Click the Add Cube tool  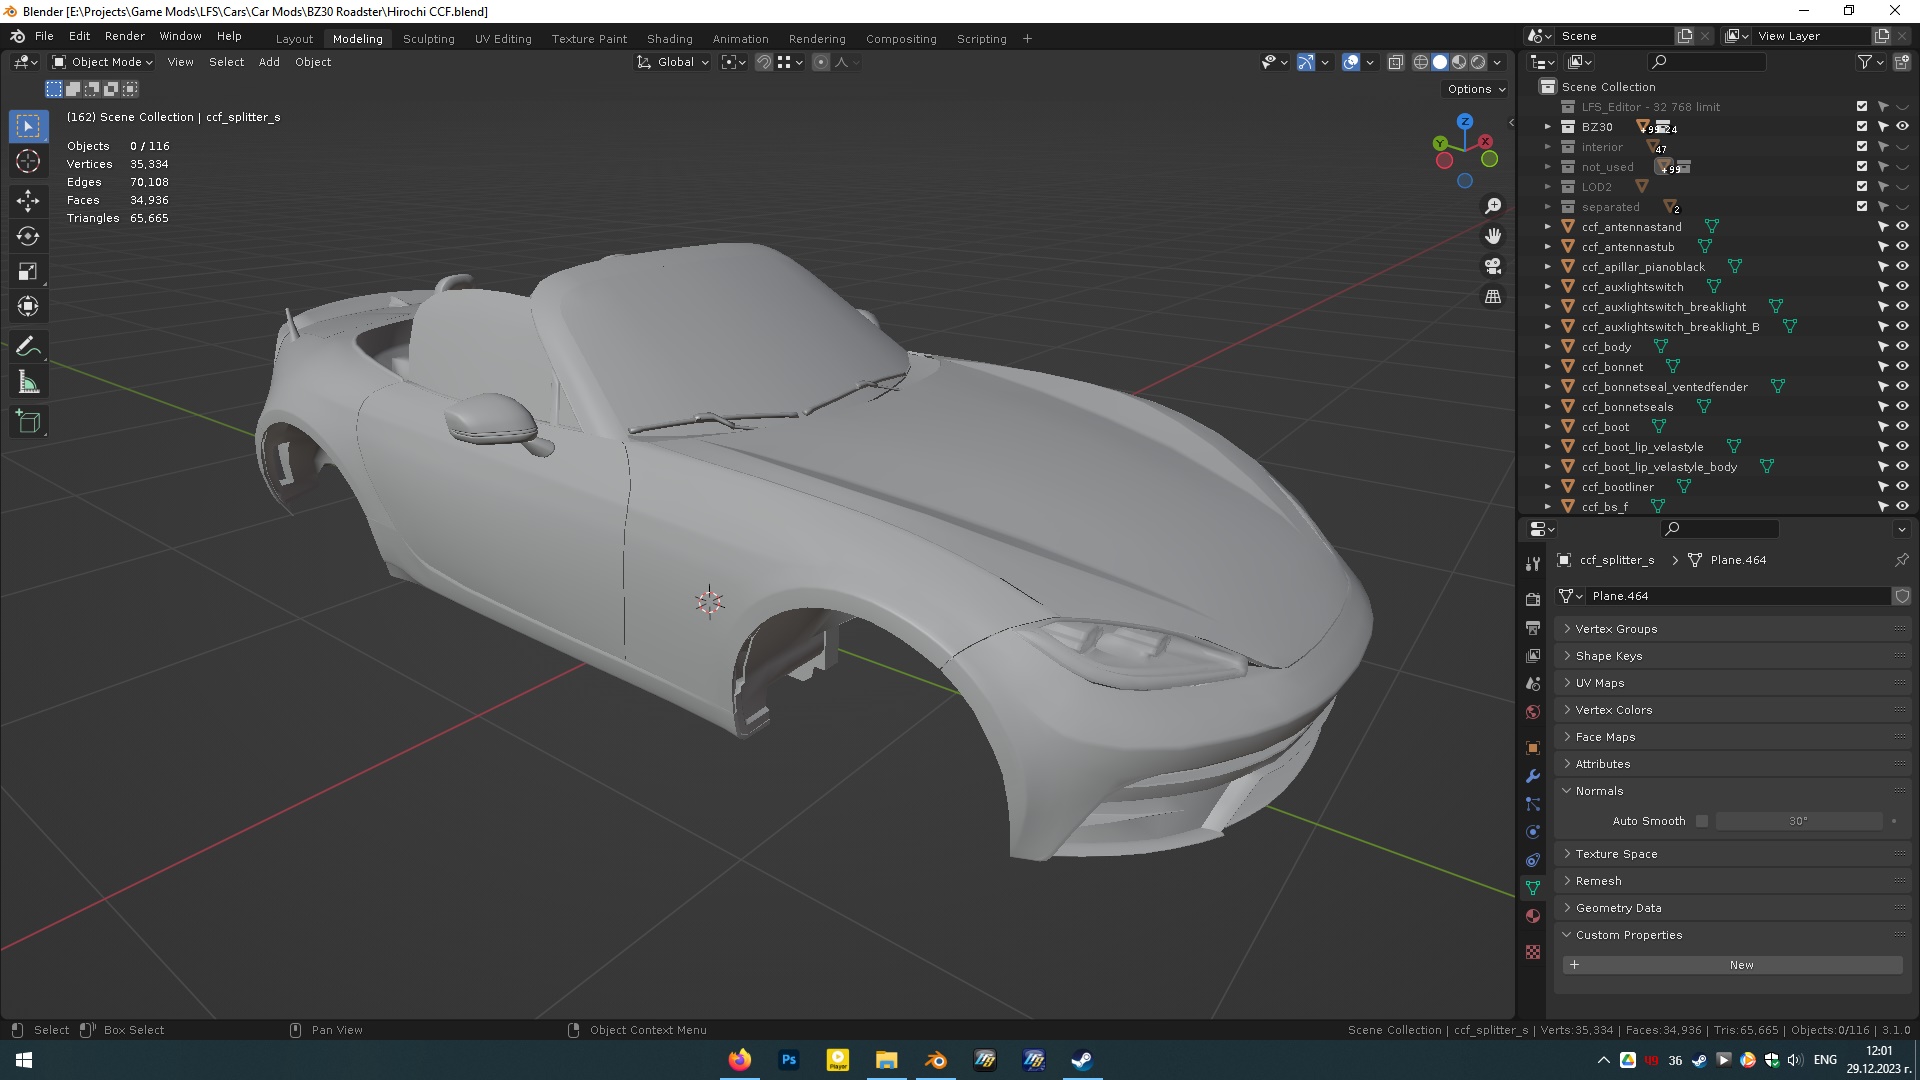28,422
